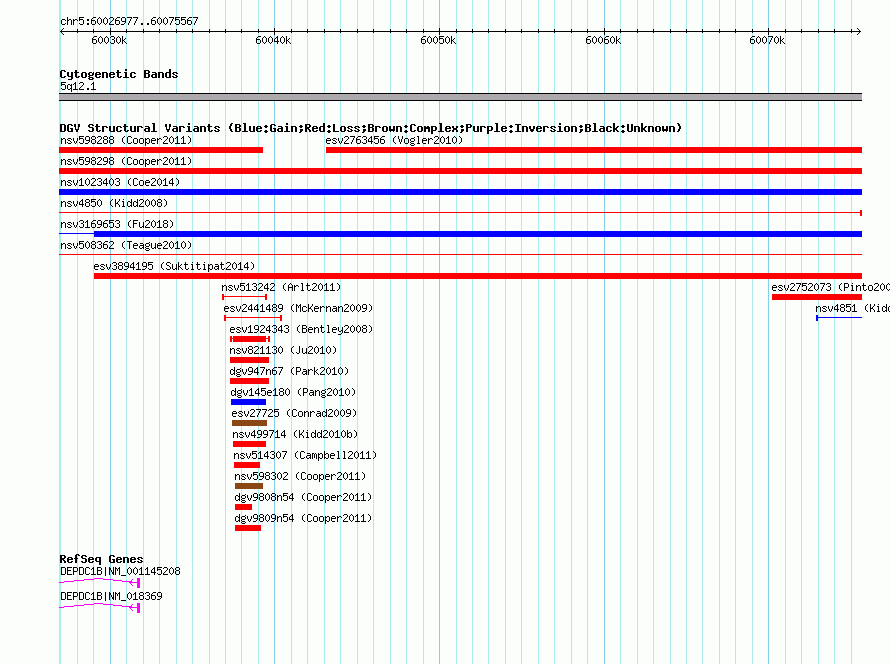Click the chr5:60026977..60075567 coordinate label
The width and height of the screenshot is (890, 664).
129,21
